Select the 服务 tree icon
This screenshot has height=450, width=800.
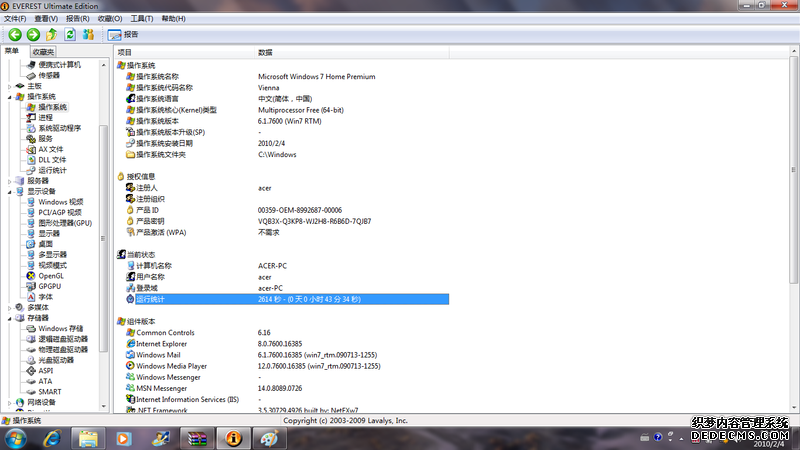(31, 139)
